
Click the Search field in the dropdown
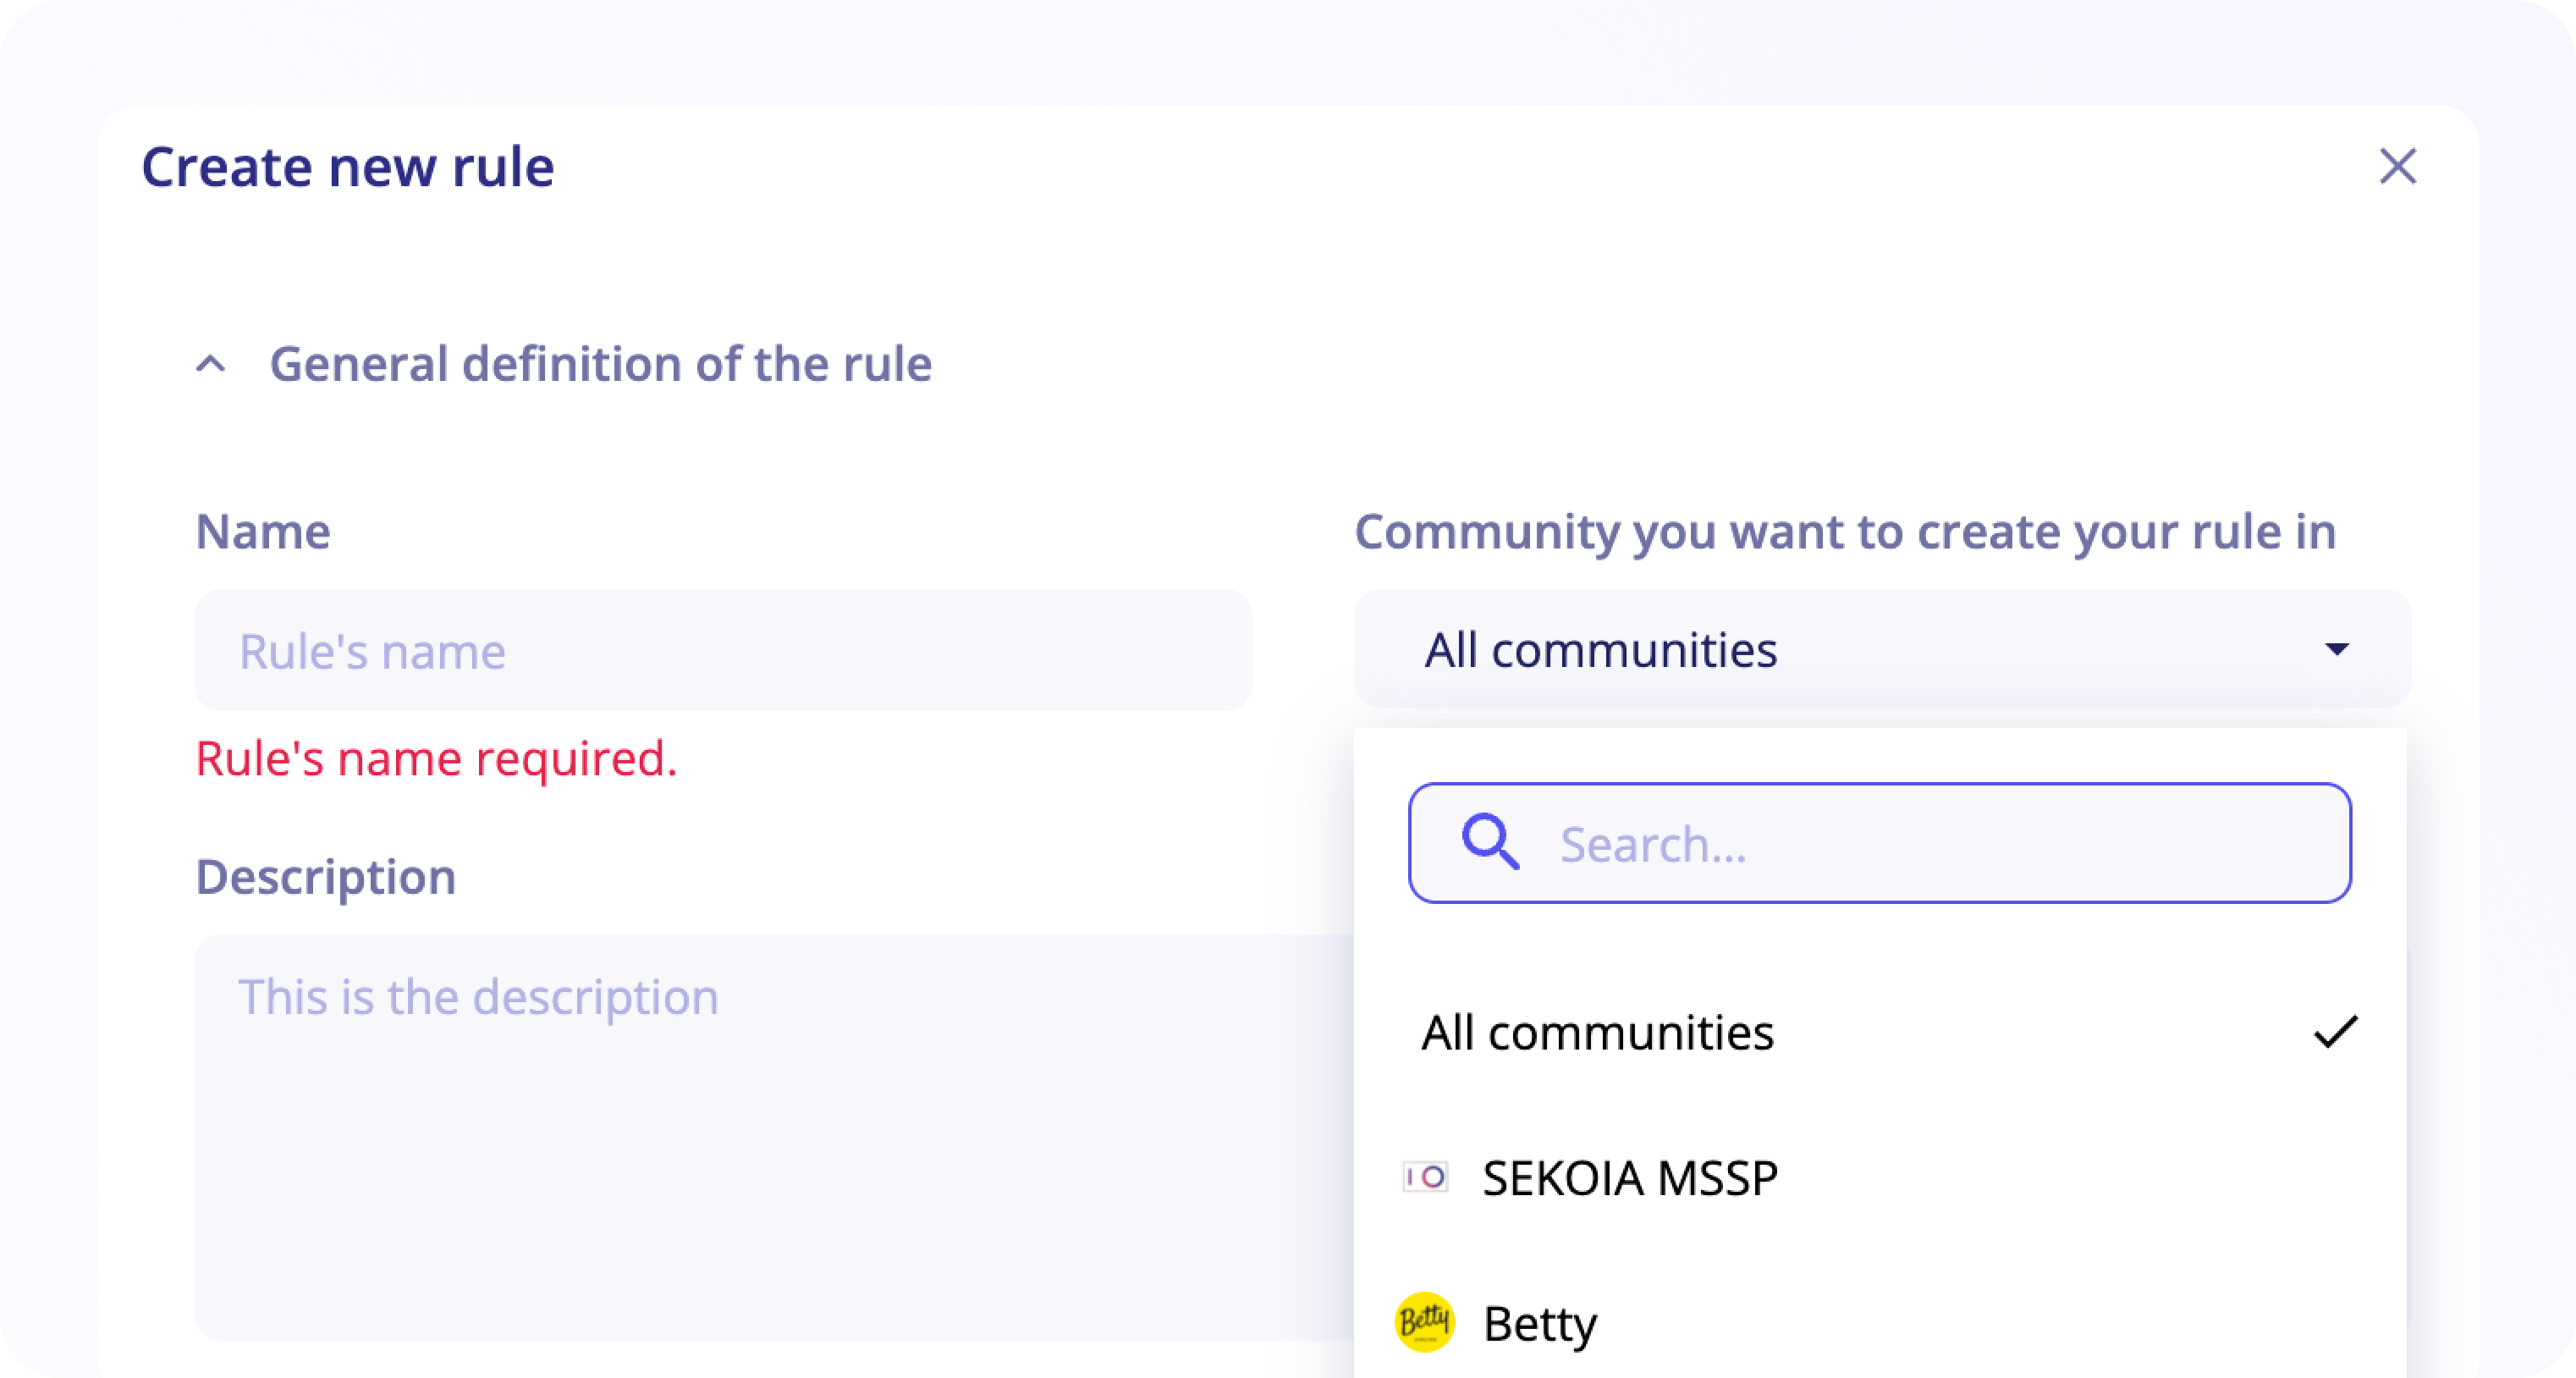pyautogui.click(x=1880, y=844)
